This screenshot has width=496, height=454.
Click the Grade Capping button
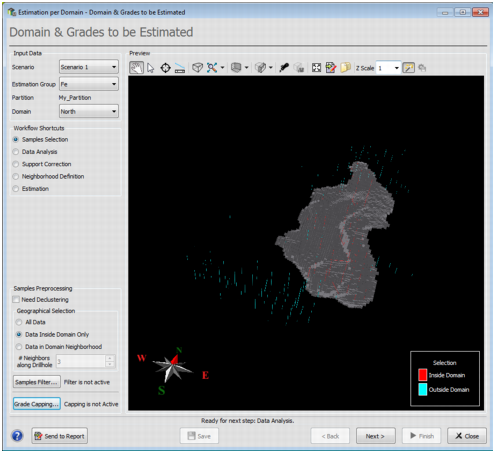(37, 404)
